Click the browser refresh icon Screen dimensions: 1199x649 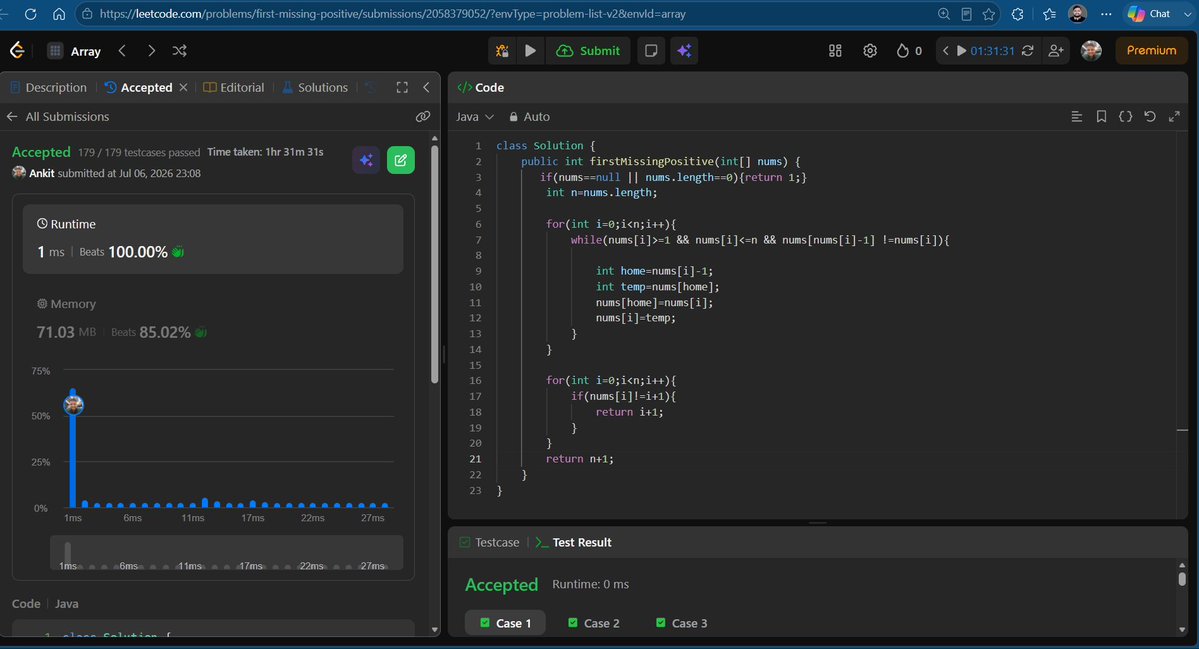[x=31, y=14]
